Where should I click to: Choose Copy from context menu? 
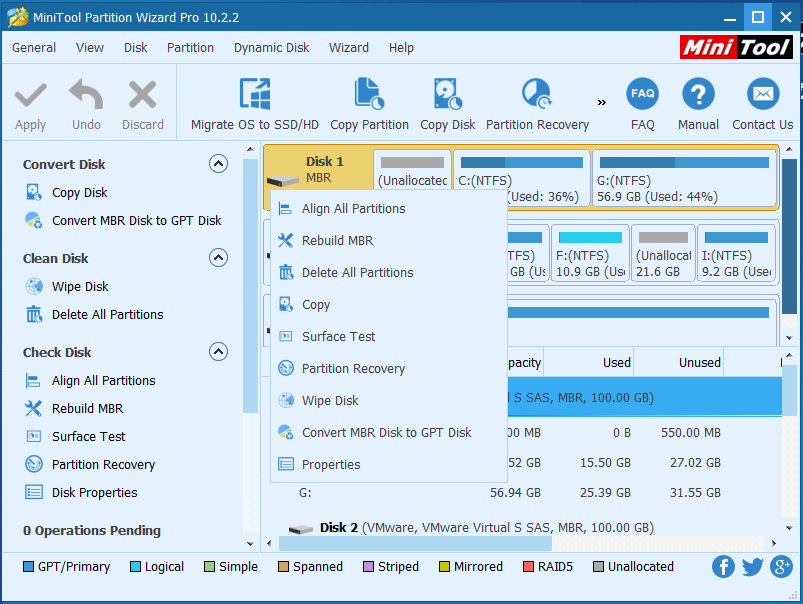coord(389,304)
